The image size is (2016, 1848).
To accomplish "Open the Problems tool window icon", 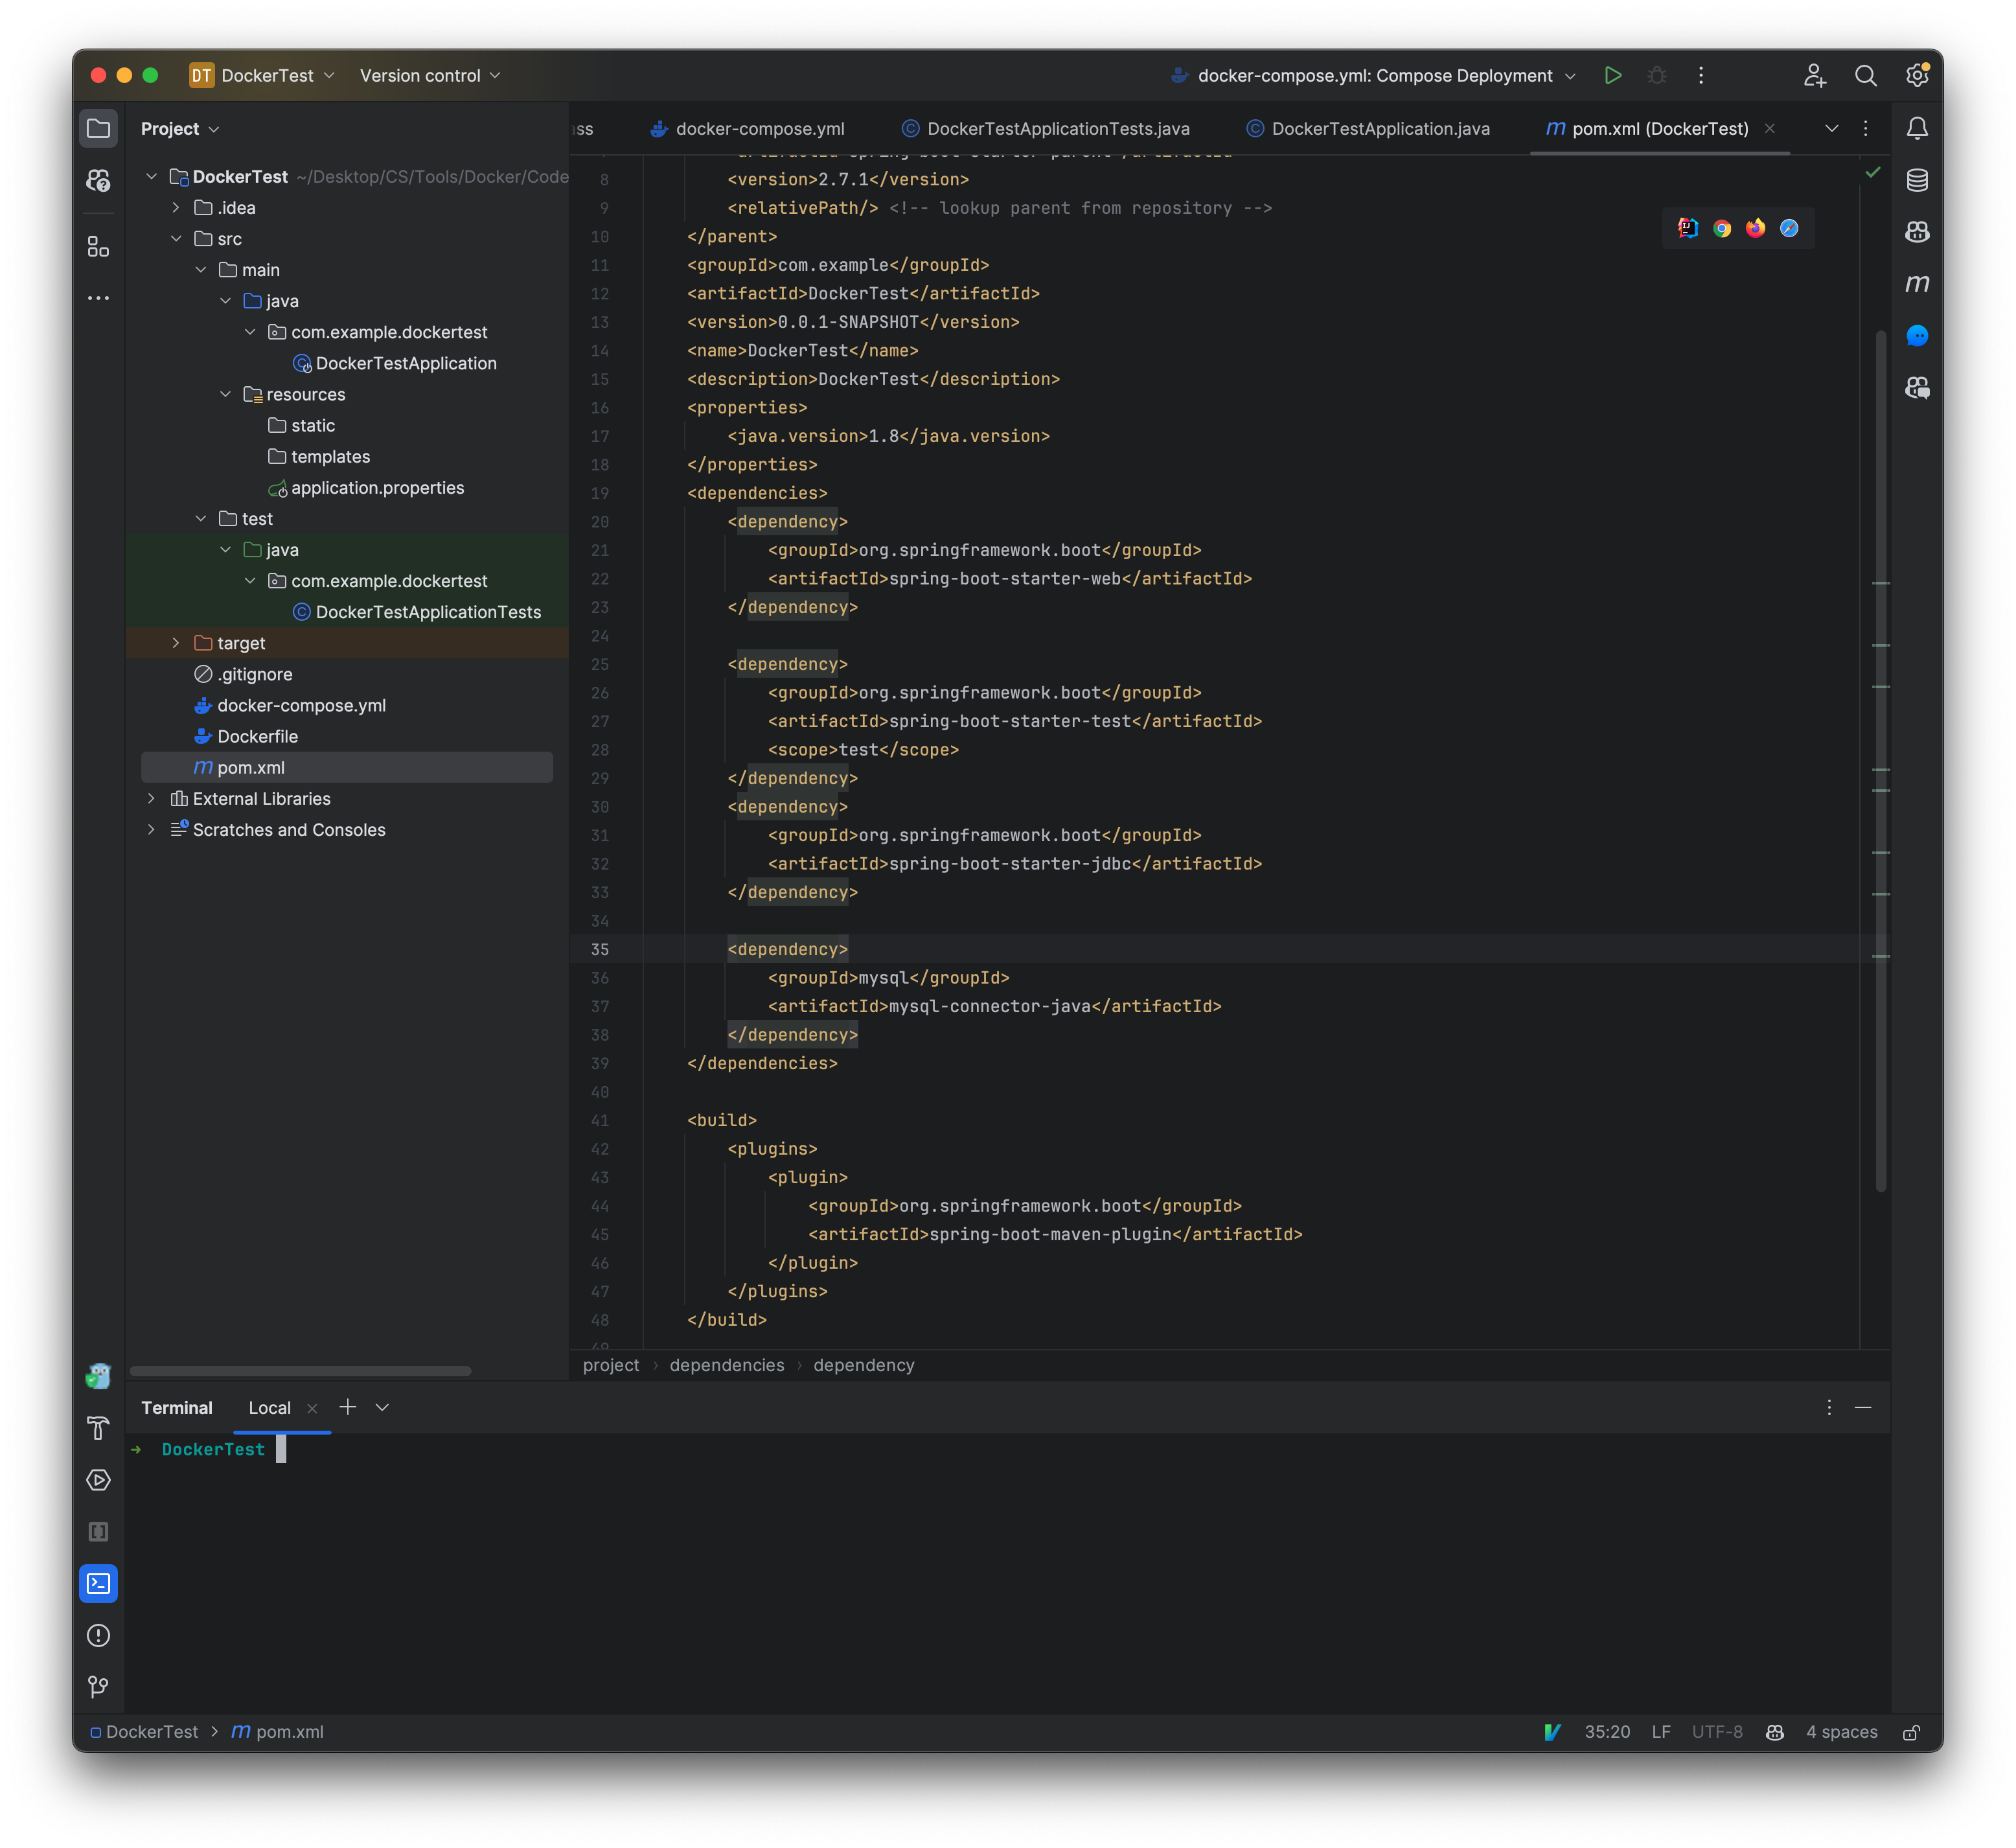I will click(x=98, y=1636).
